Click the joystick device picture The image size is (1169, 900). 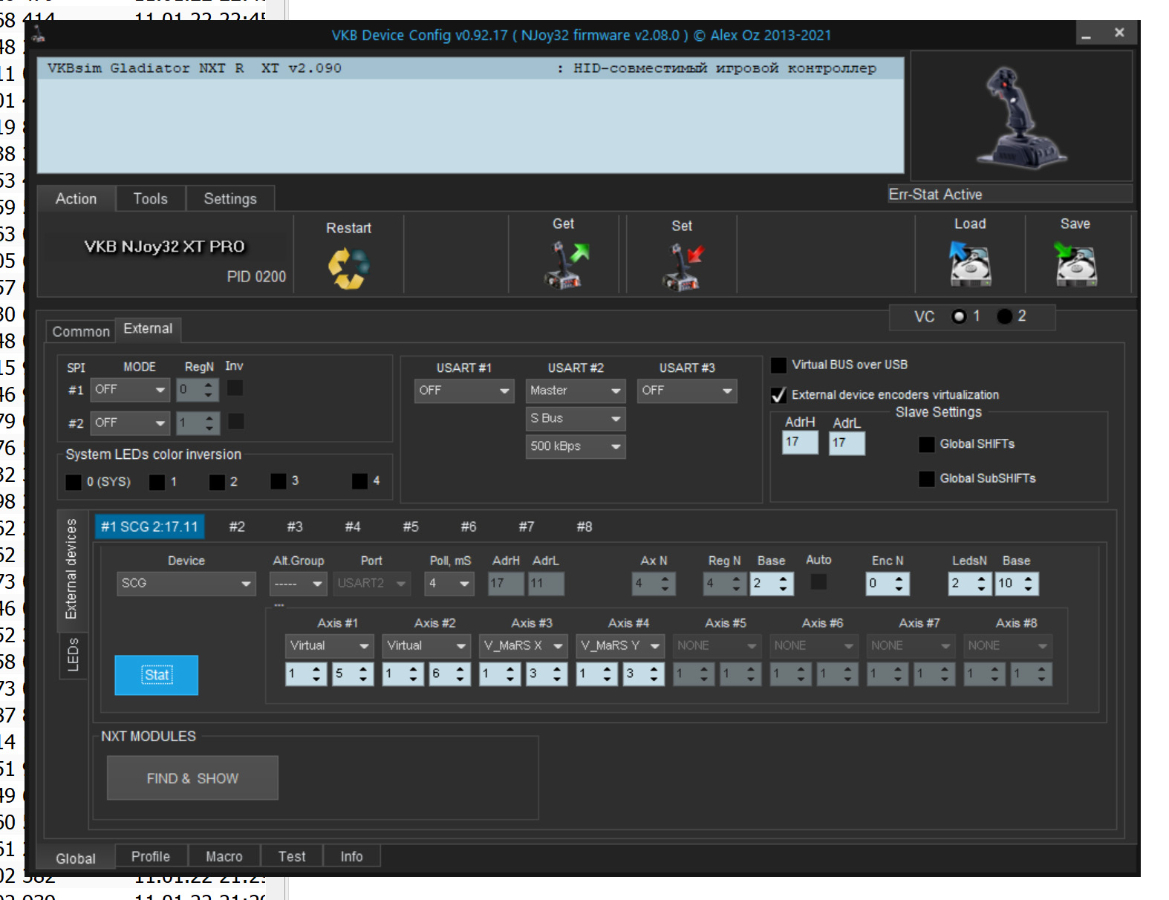[1020, 116]
